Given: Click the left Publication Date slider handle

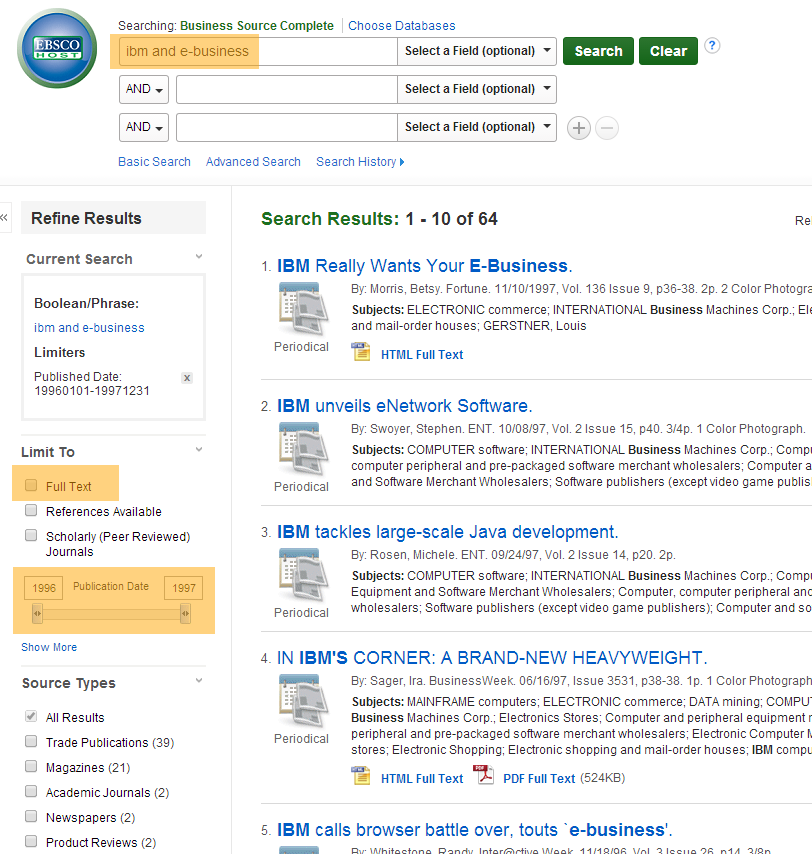Looking at the screenshot, I should (x=37, y=613).
